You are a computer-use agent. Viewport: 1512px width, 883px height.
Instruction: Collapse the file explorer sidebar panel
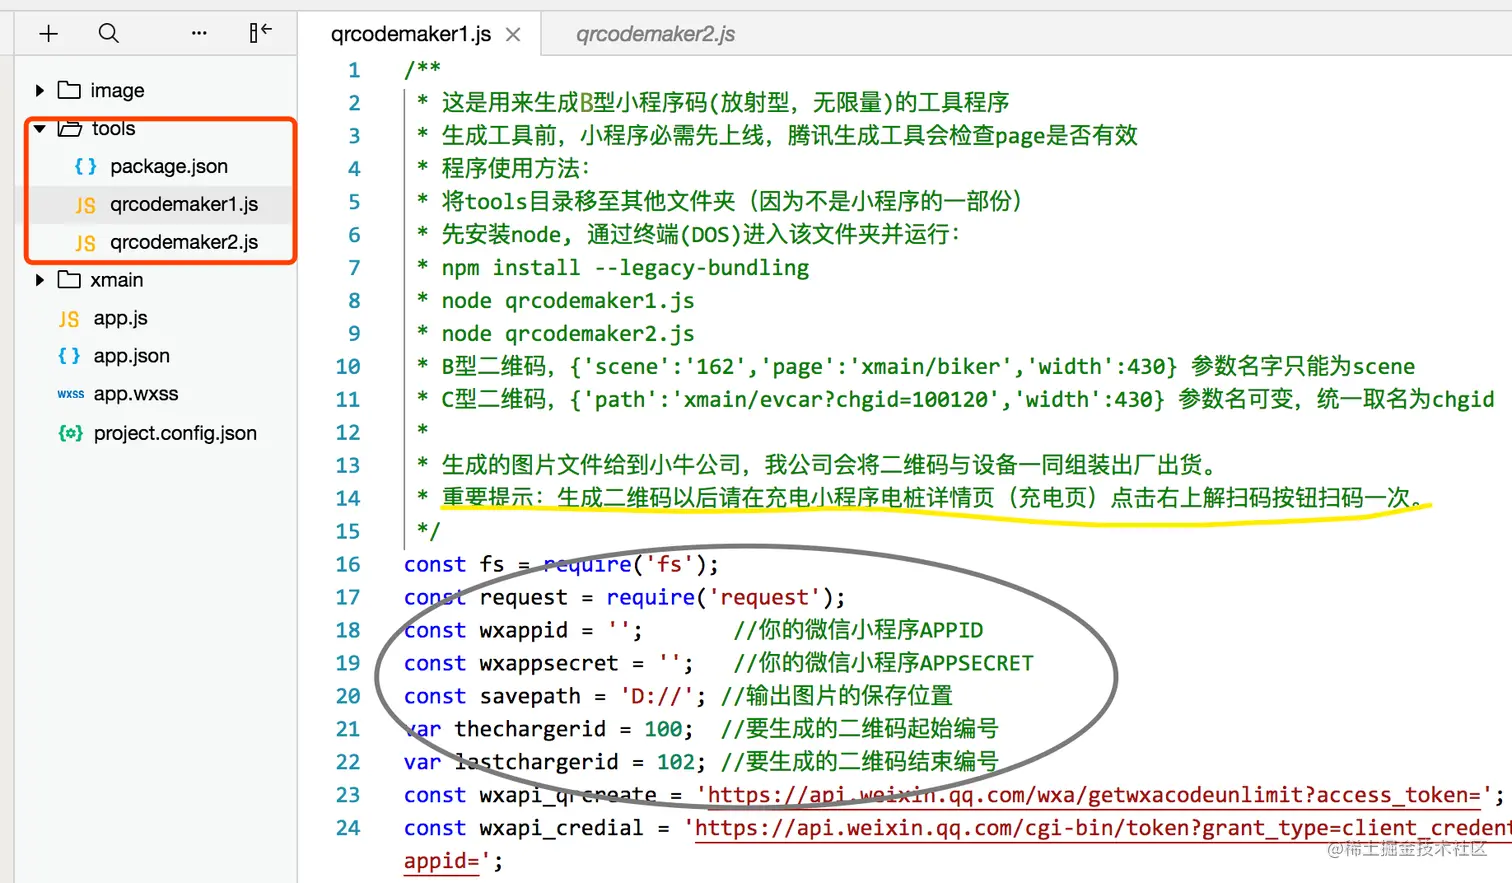click(x=260, y=33)
